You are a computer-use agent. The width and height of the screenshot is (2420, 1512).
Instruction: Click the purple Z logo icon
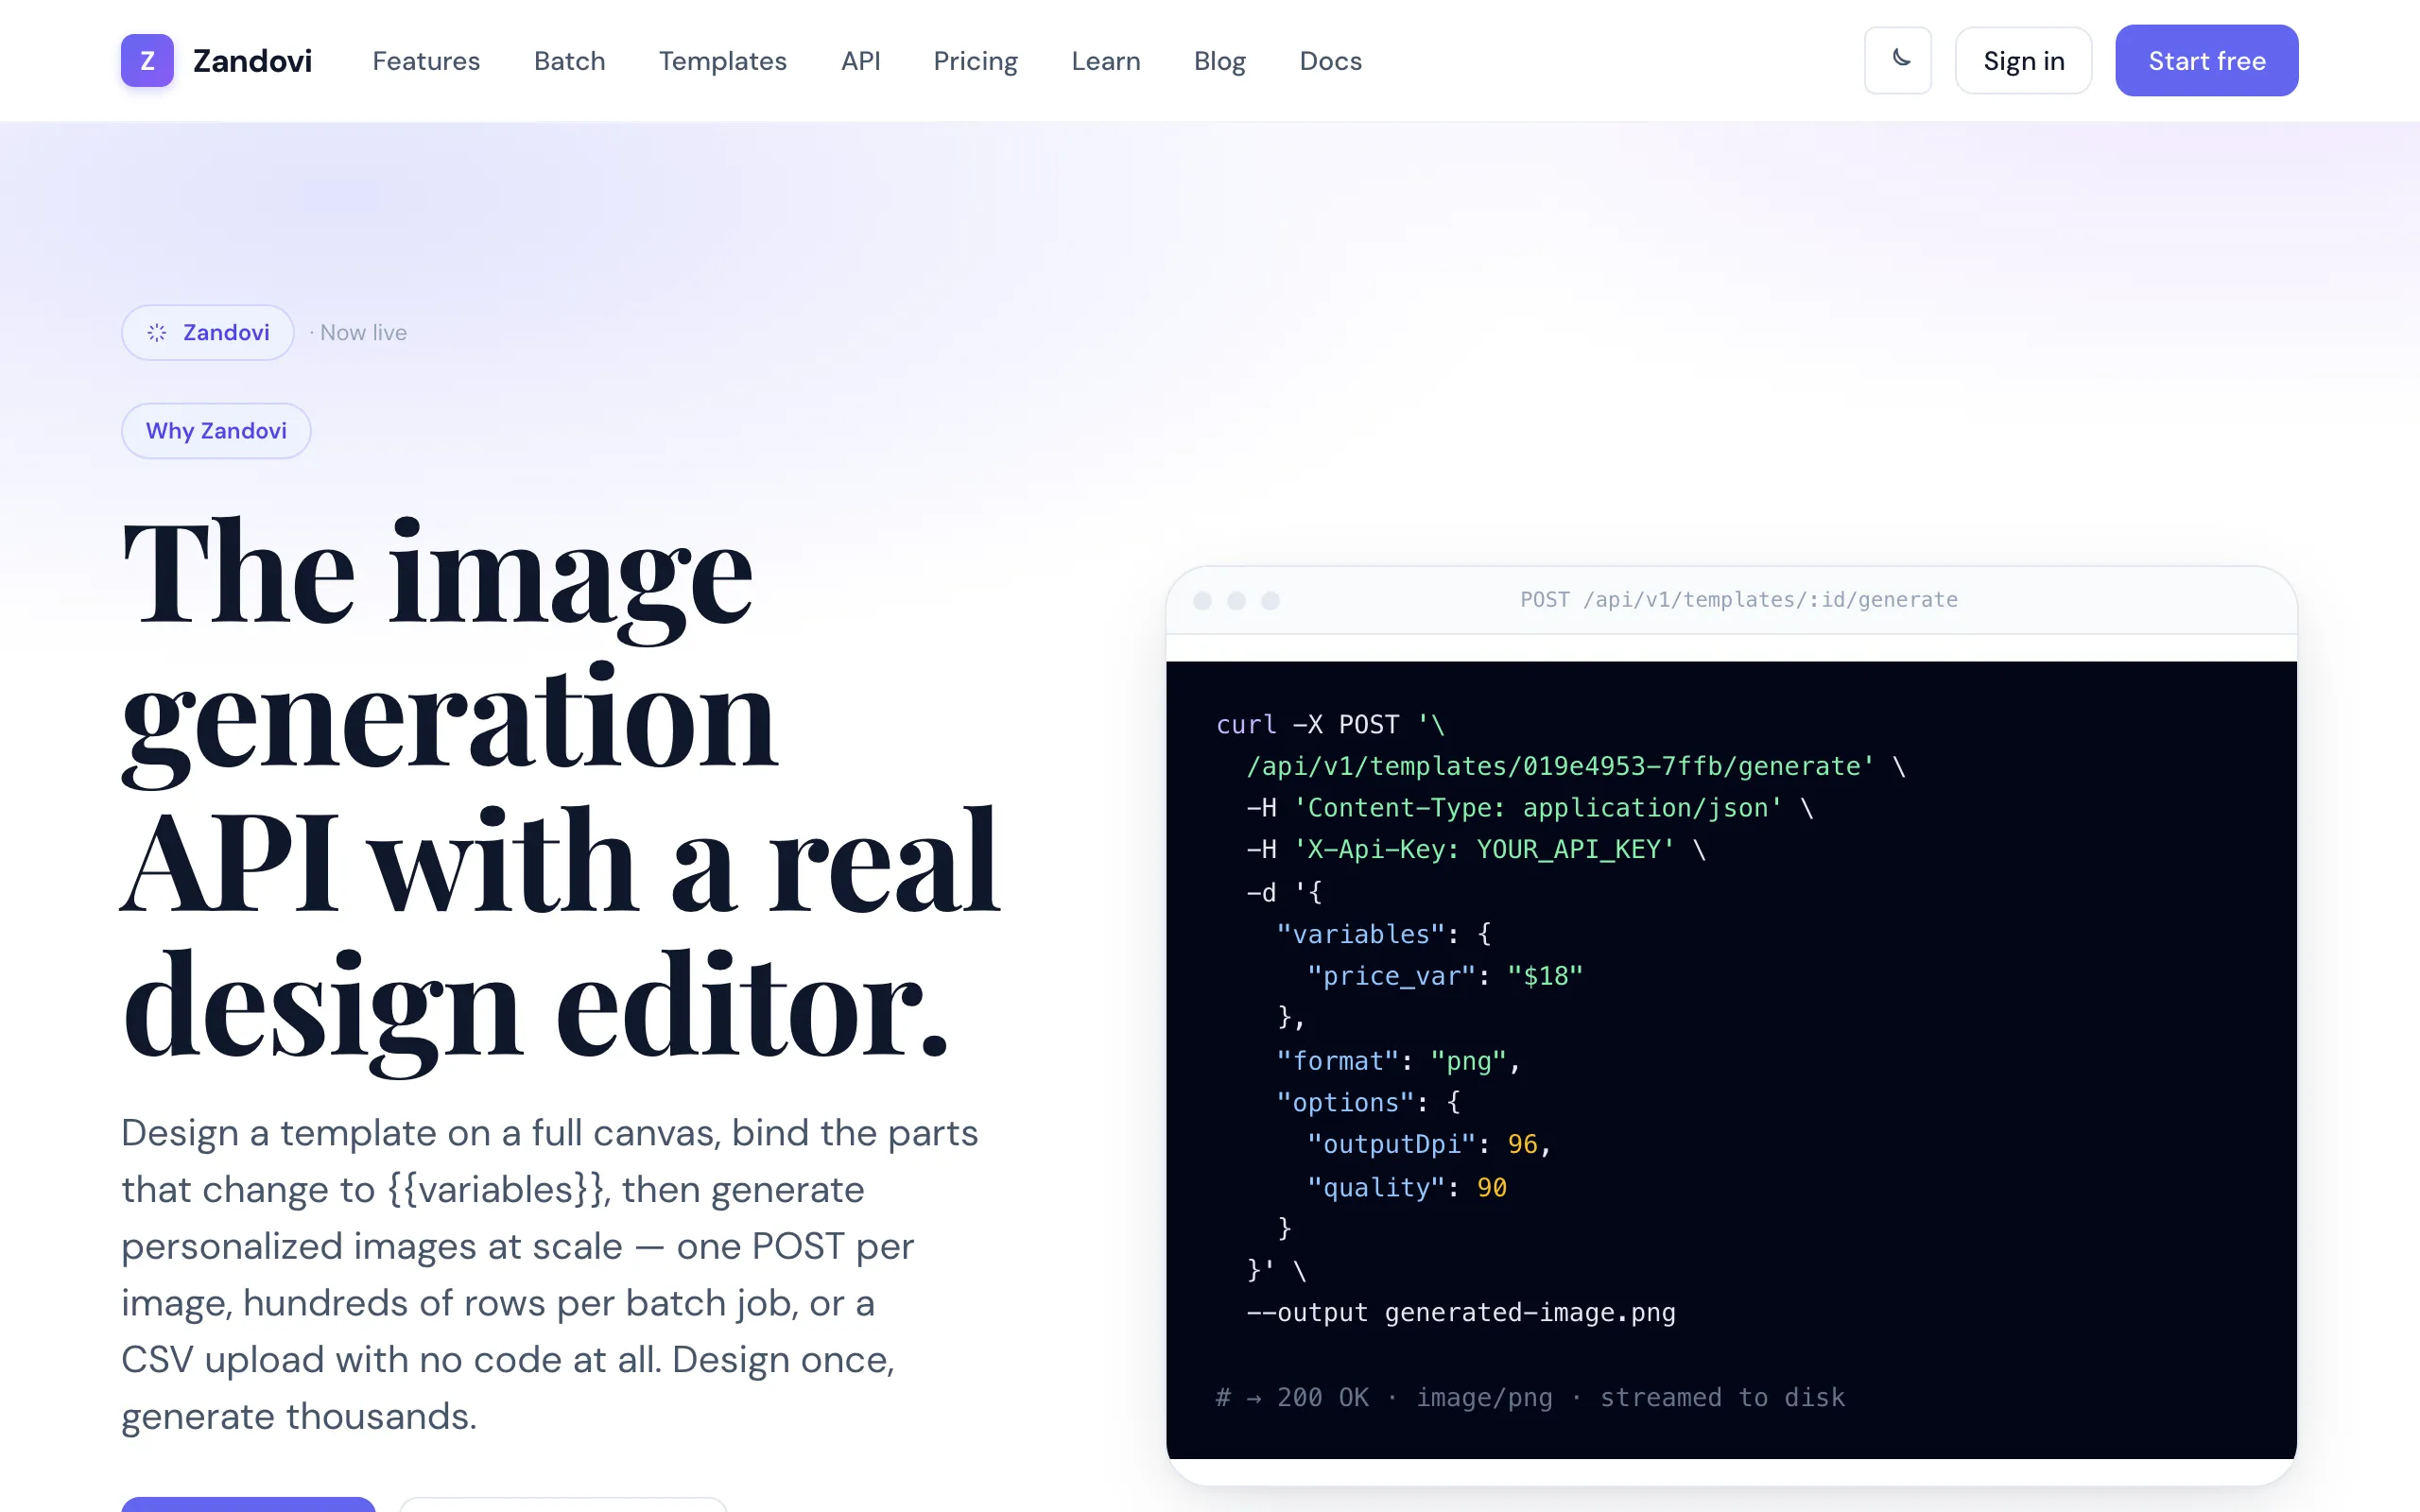[147, 60]
